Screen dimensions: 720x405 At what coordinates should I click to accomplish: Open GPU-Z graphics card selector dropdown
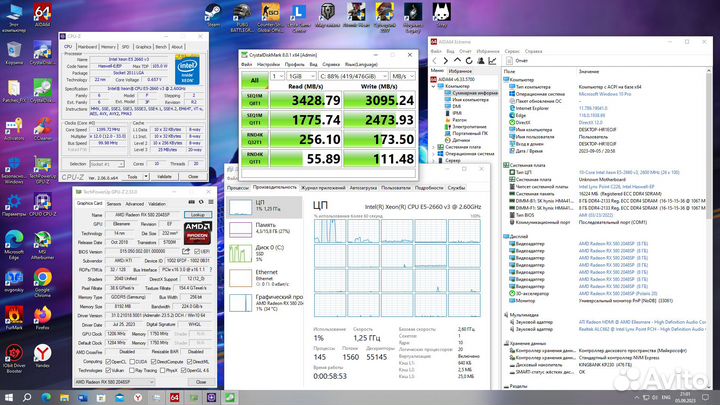coord(114,382)
